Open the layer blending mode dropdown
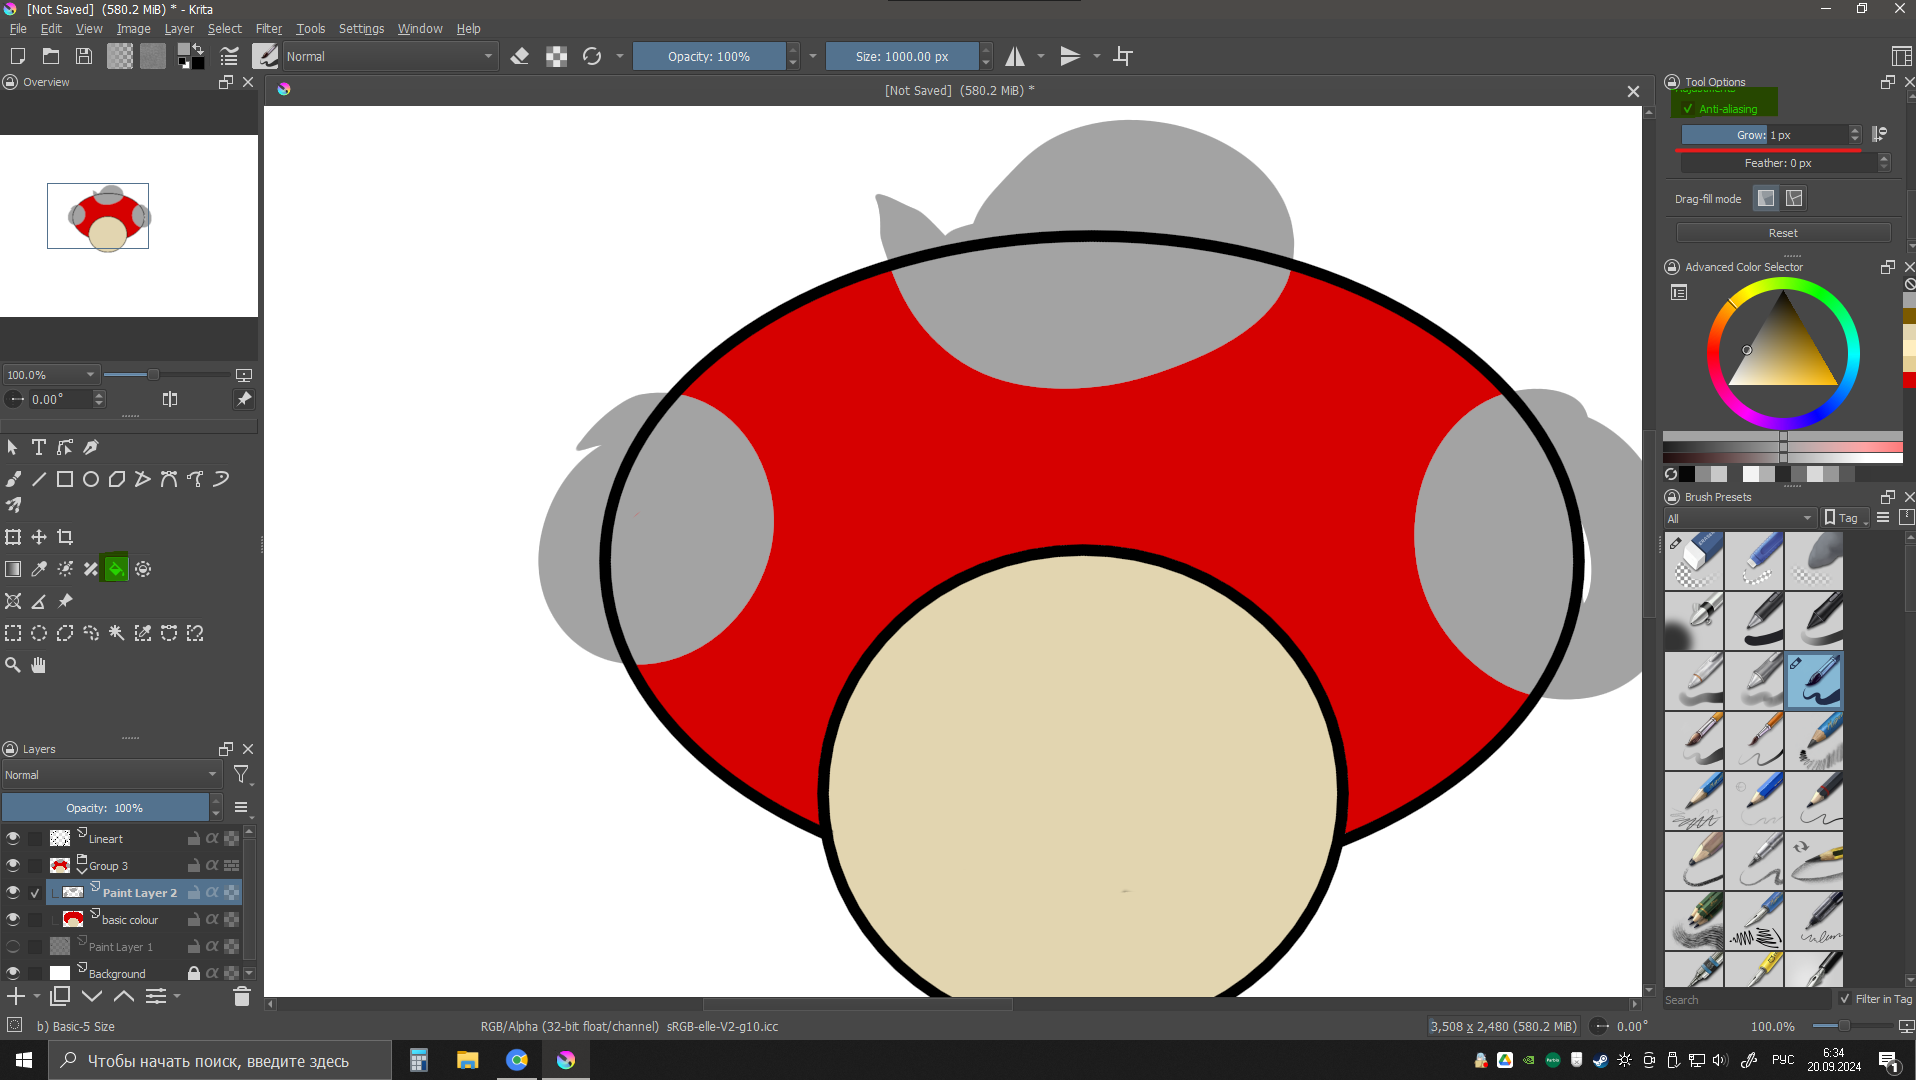The width and height of the screenshot is (1916, 1080). (111, 775)
